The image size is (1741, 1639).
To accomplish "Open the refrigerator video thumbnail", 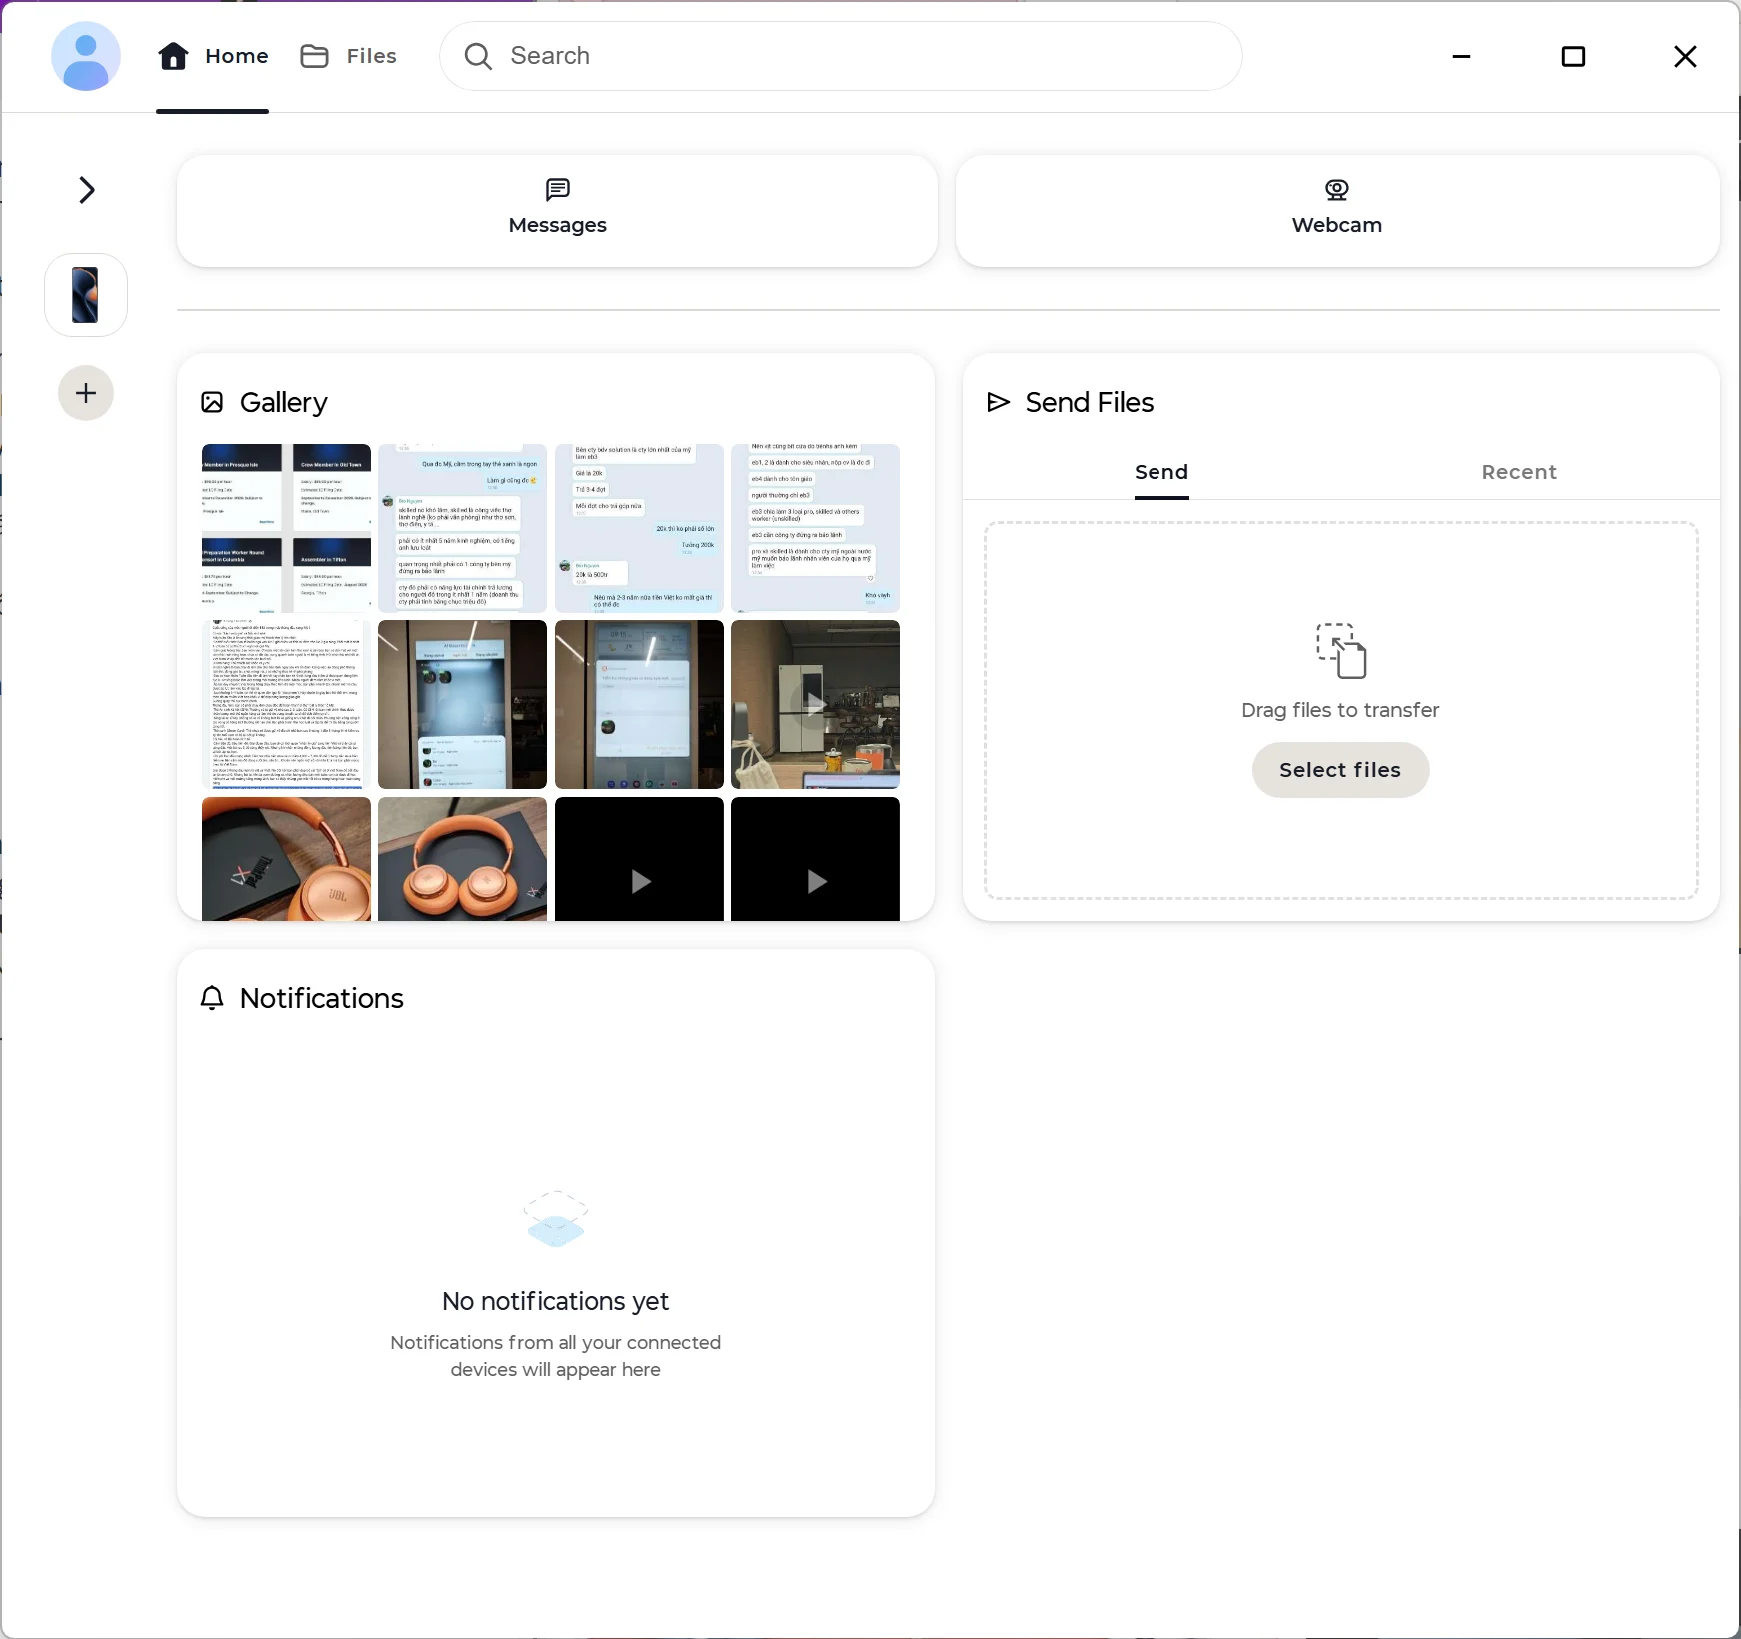I will tap(815, 704).
